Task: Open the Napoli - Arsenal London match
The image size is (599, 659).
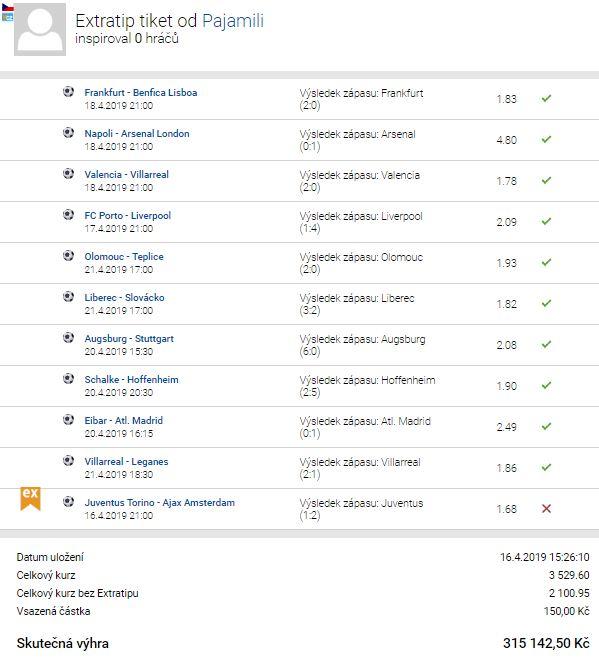Action: click(137, 134)
